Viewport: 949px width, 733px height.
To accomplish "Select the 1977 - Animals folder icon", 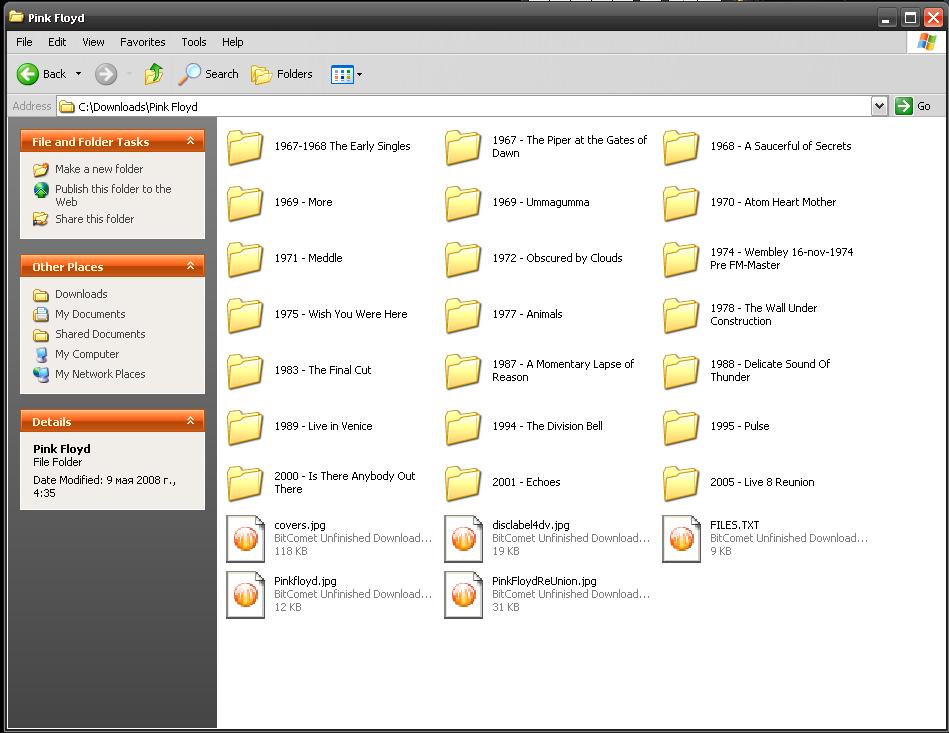I will point(463,315).
